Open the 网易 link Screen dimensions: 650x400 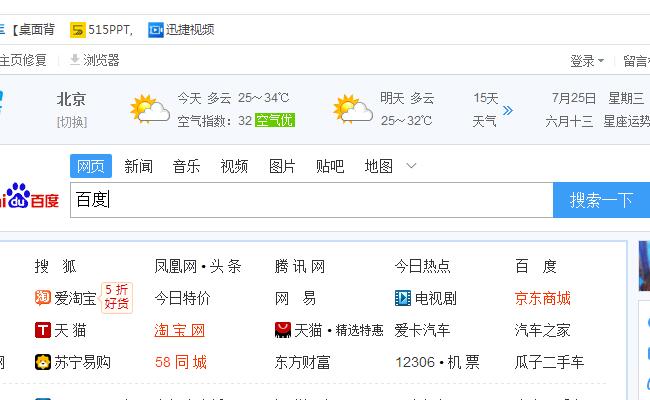click(295, 298)
